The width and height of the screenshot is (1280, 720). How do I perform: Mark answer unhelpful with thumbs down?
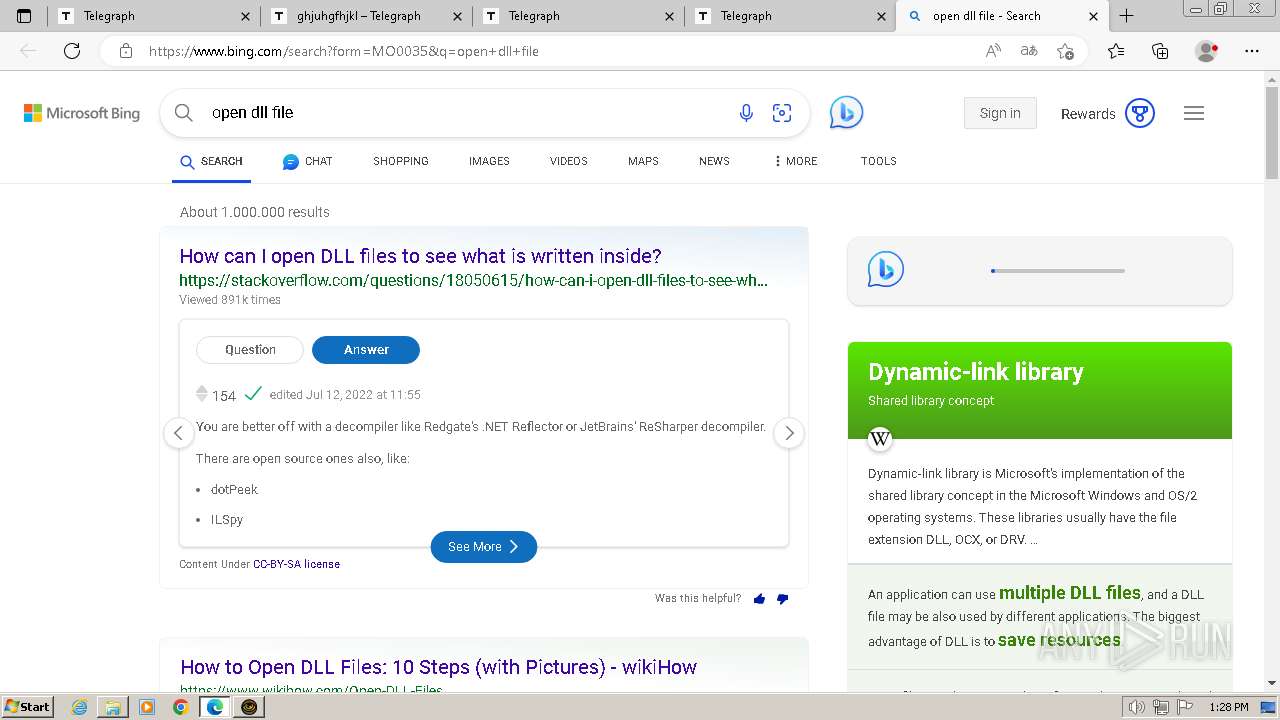point(782,598)
